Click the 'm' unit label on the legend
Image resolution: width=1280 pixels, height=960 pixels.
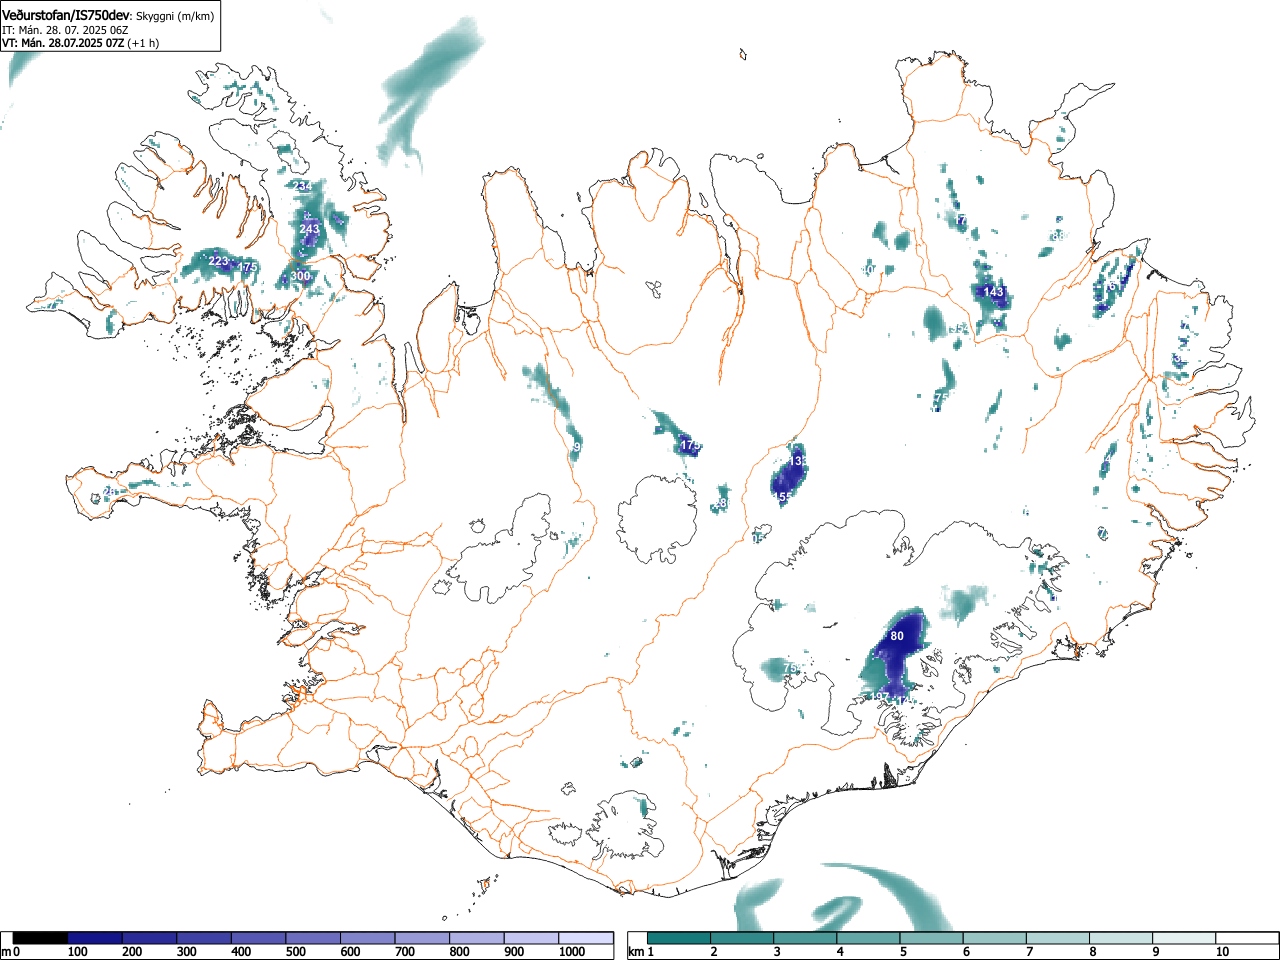click(6, 952)
